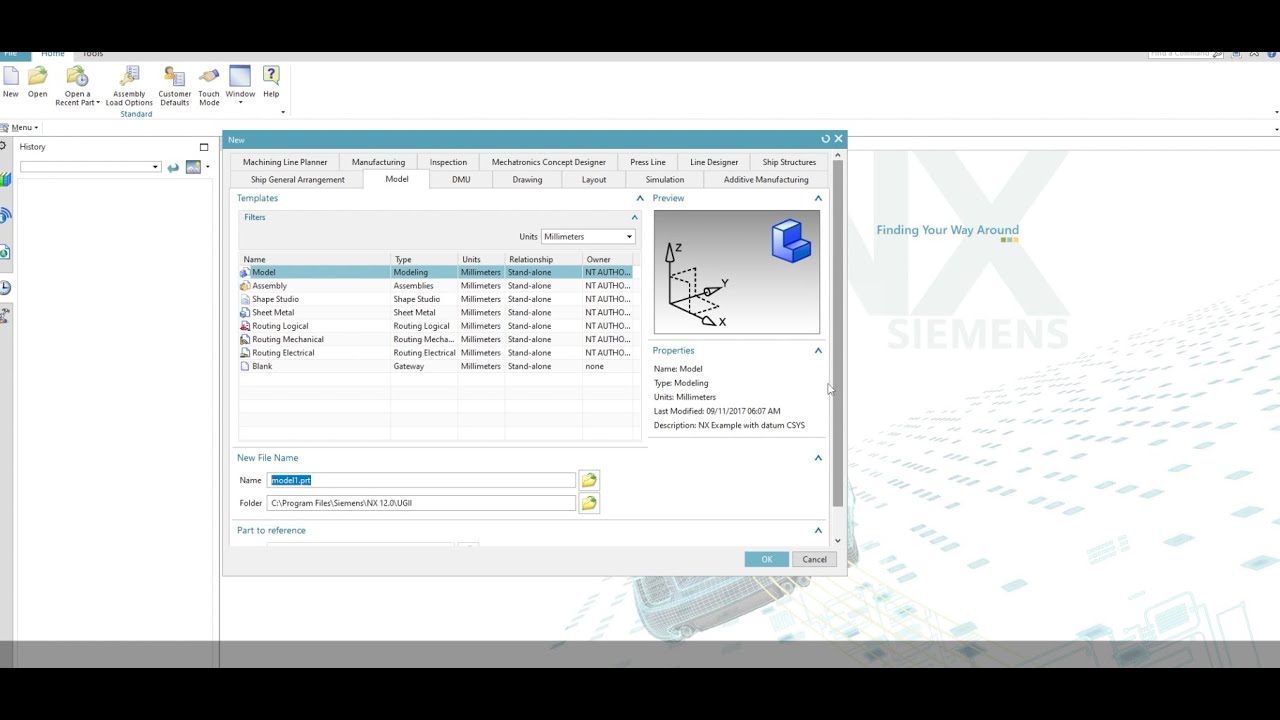Switch to the Ship Structures tab
Image resolution: width=1280 pixels, height=720 pixels.
point(789,162)
